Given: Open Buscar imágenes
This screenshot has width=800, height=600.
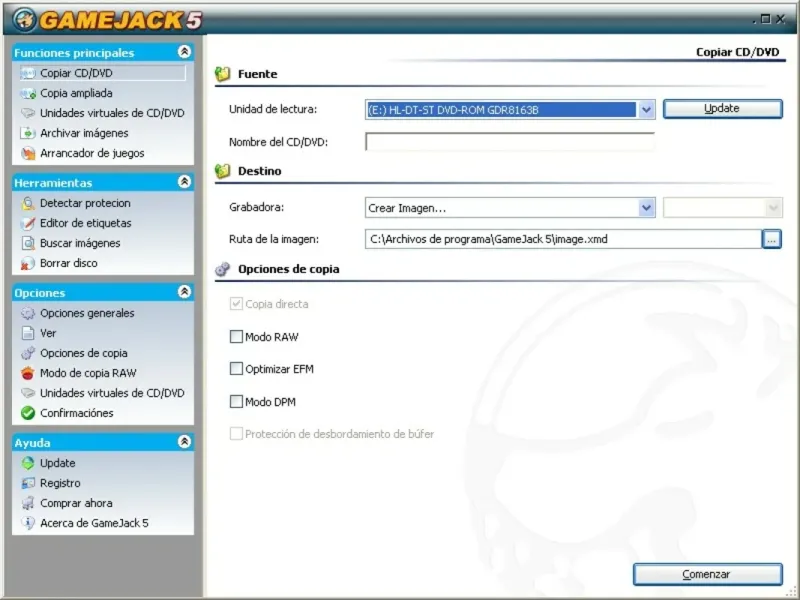Looking at the screenshot, I should 80,243.
